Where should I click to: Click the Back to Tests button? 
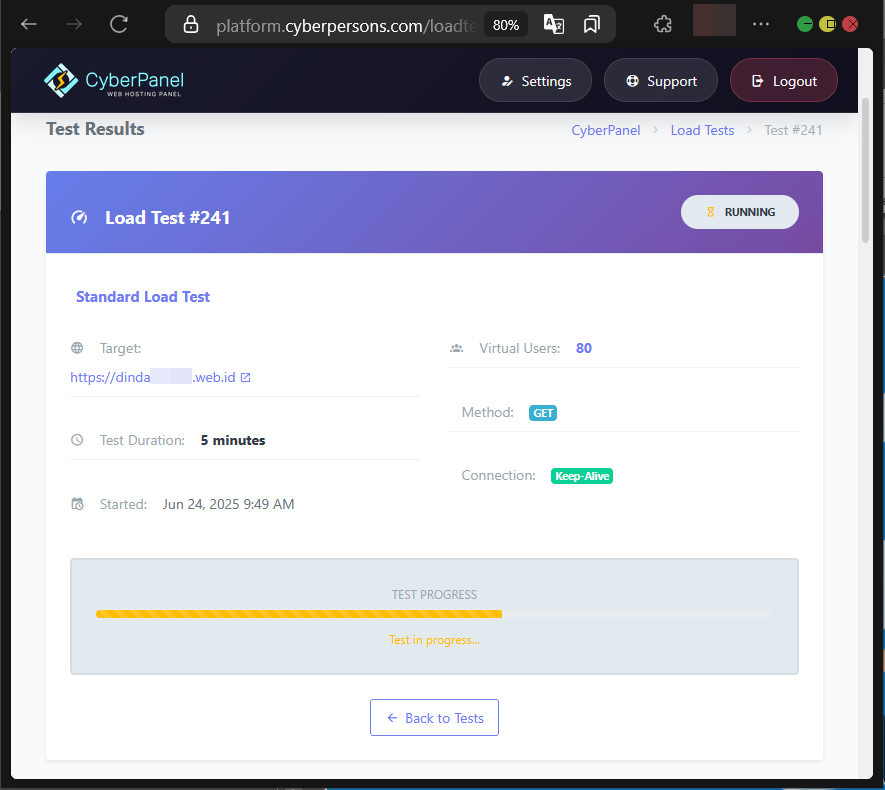click(434, 718)
